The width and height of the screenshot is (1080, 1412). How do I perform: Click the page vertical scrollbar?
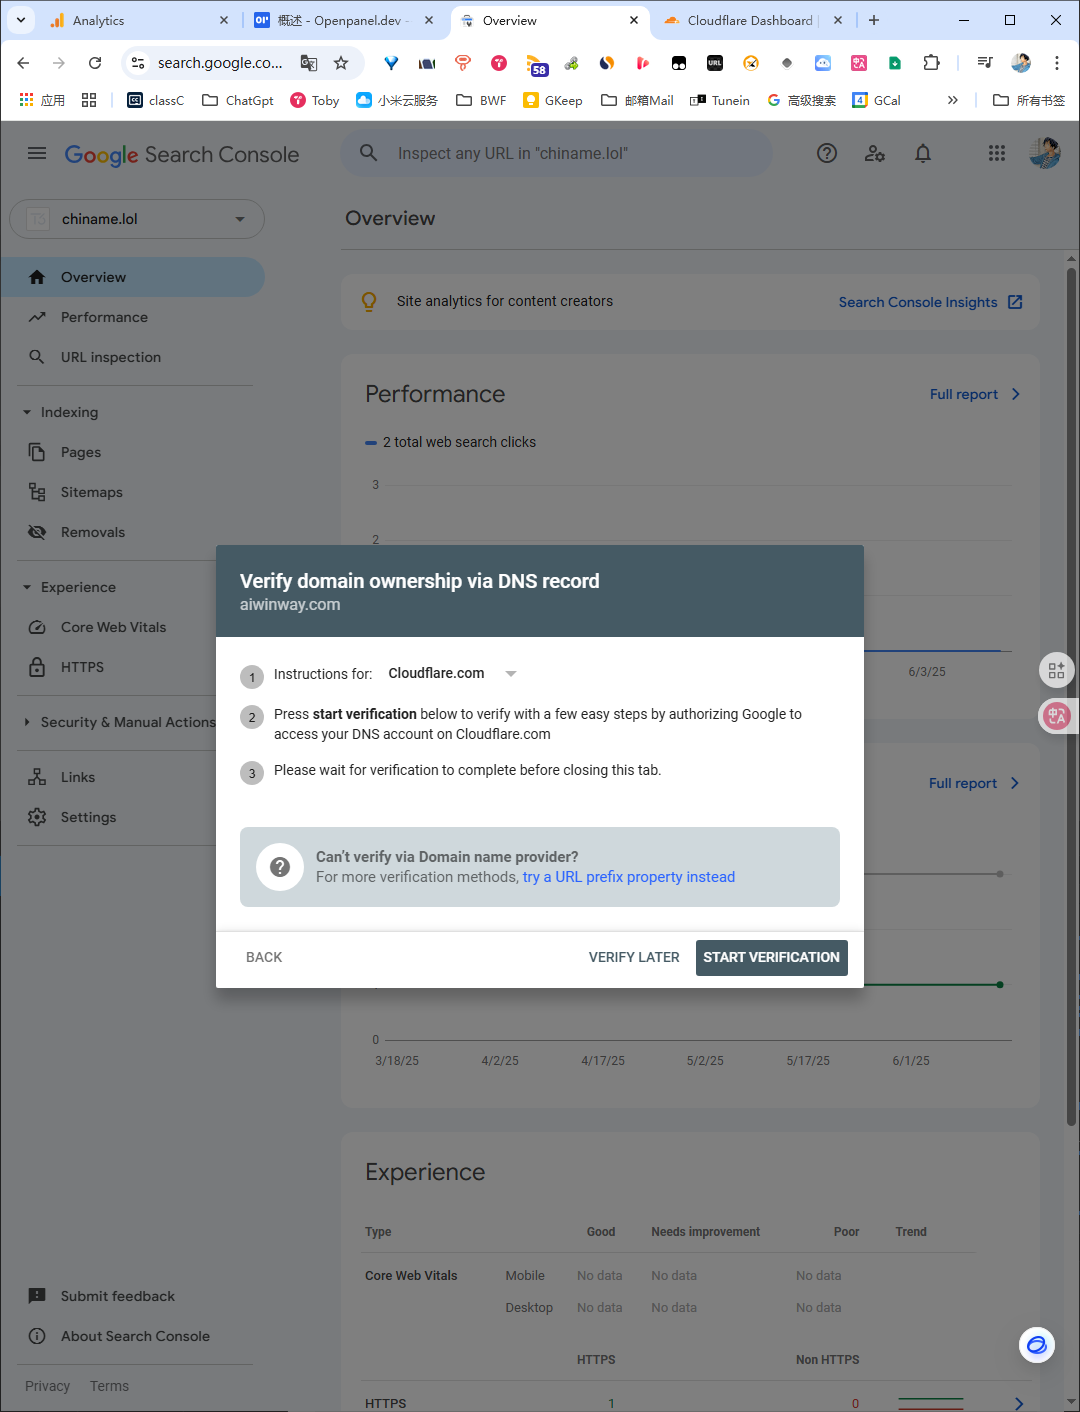coord(1071,695)
